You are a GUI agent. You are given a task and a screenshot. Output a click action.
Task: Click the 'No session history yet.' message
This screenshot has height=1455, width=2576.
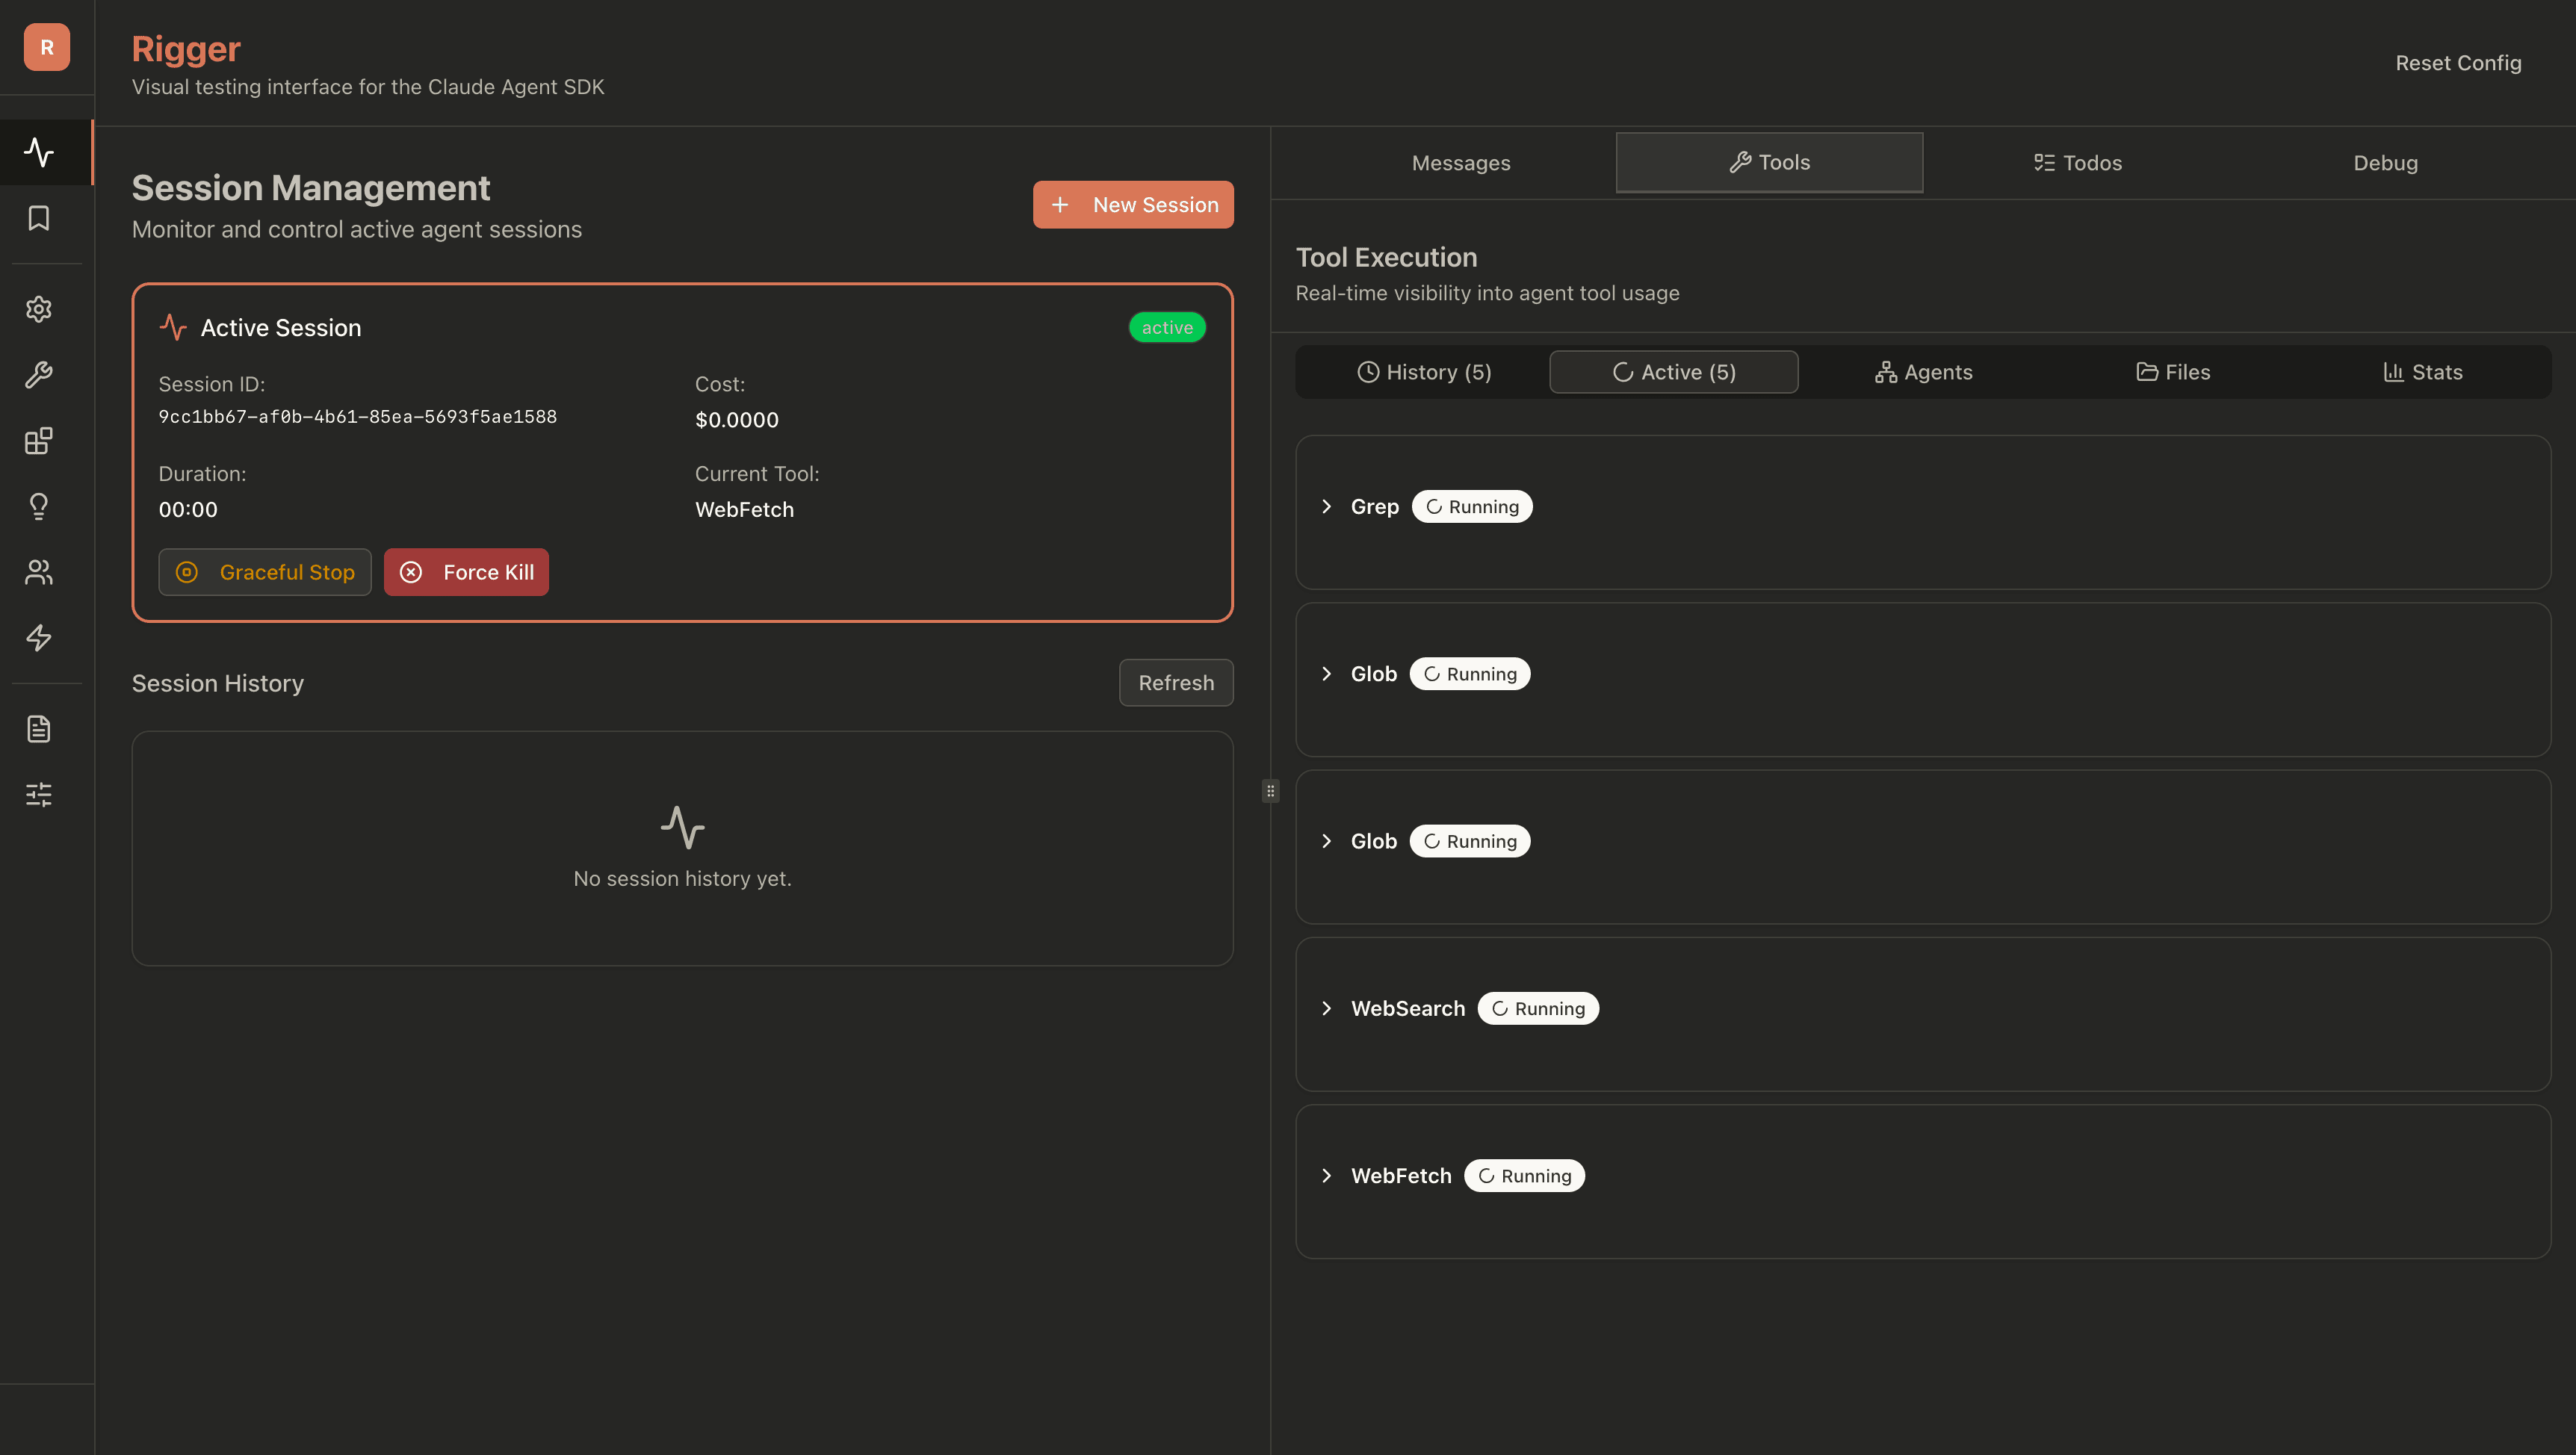click(683, 879)
